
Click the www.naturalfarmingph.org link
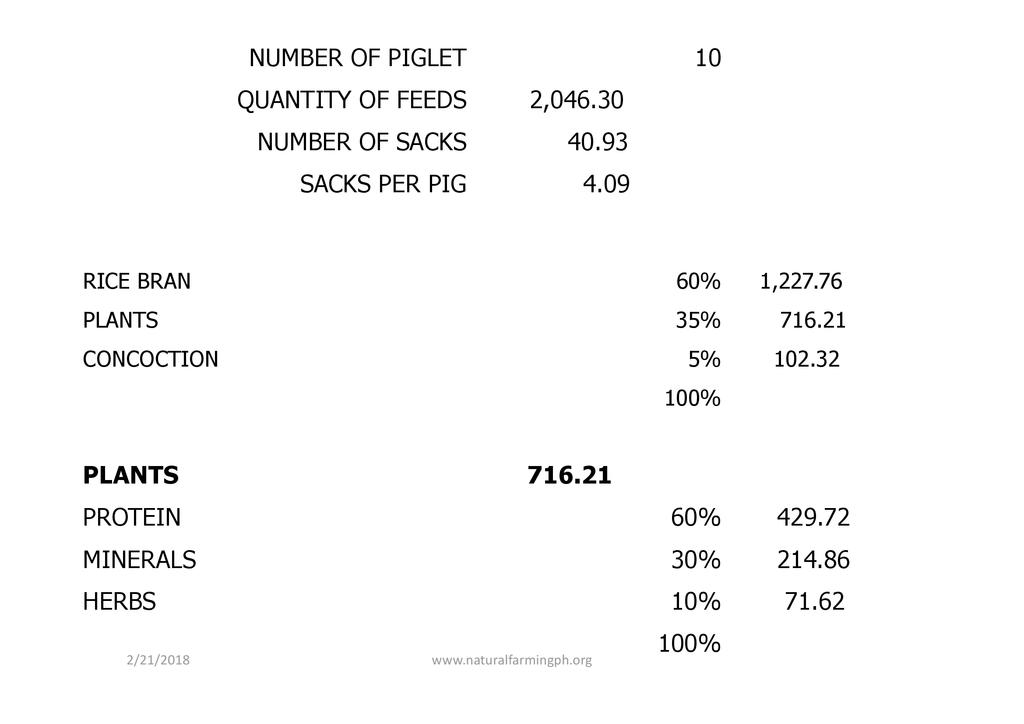(x=511, y=660)
